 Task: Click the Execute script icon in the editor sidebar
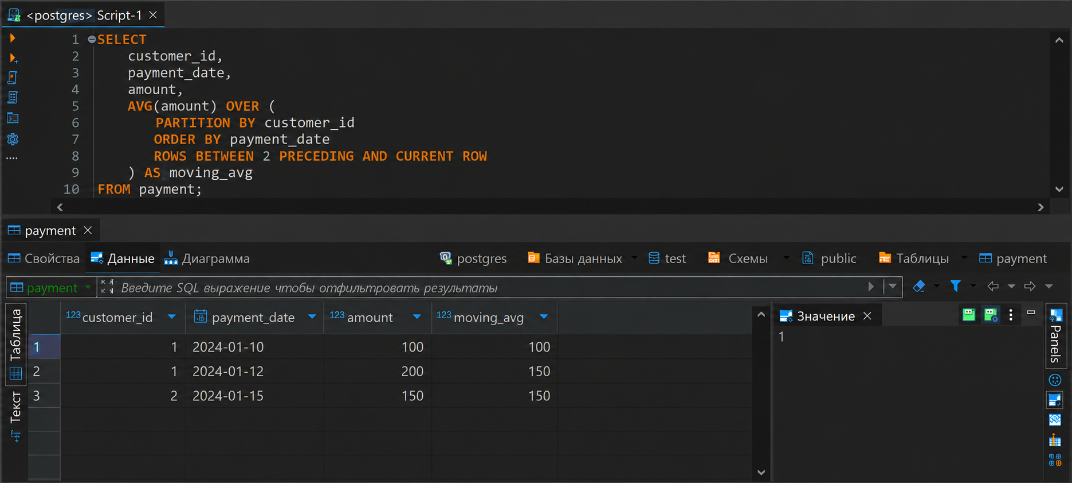tap(12, 77)
